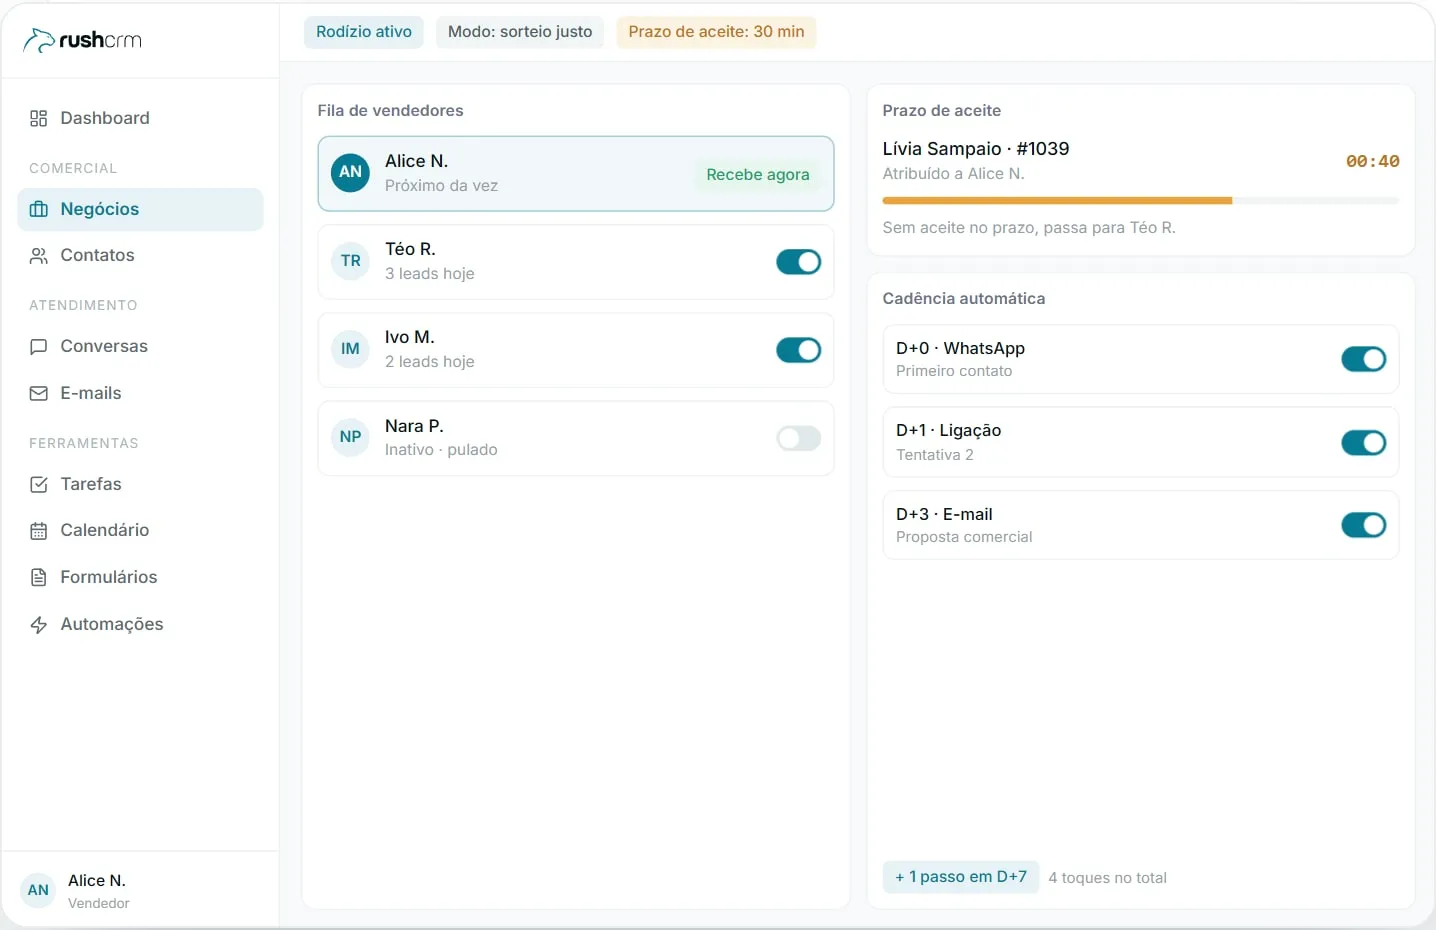Viewport: 1436px width, 930px height.
Task: Toggle the D+0 WhatsApp cadence step
Action: point(1363,359)
